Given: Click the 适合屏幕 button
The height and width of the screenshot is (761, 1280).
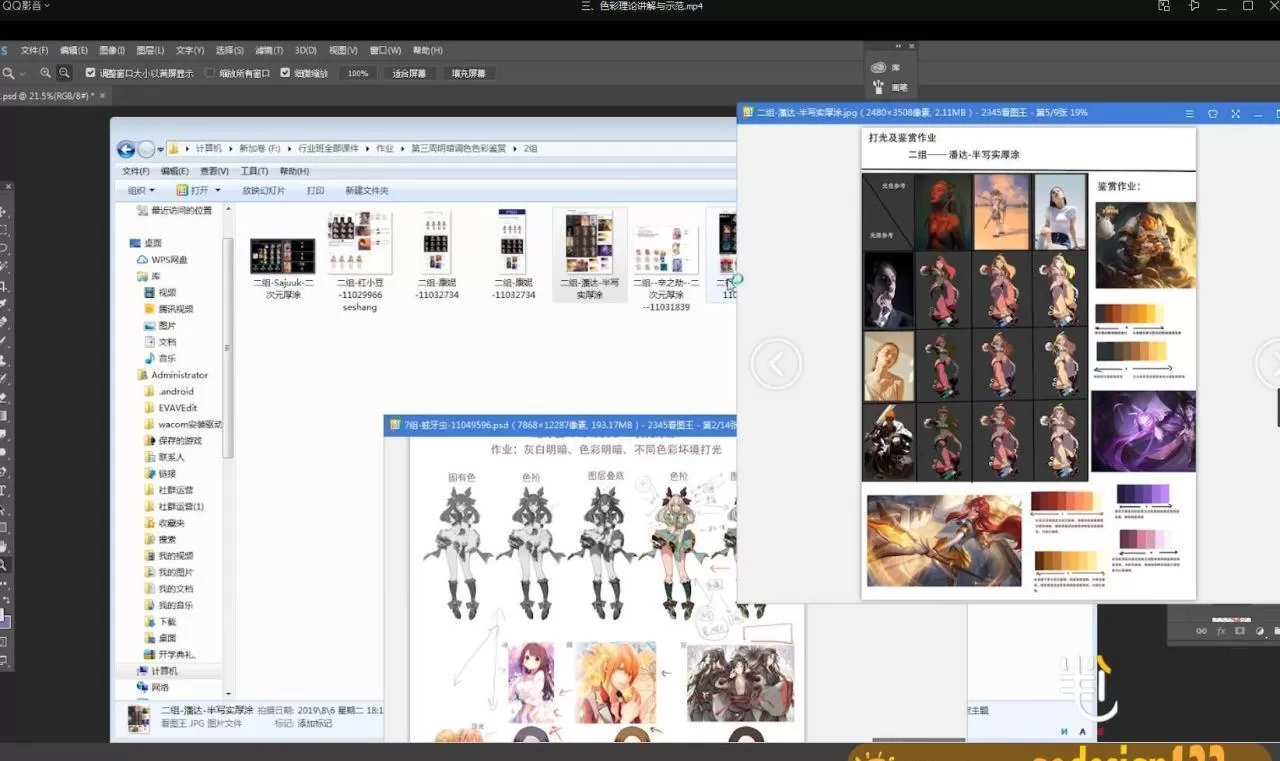Looking at the screenshot, I should pos(408,72).
